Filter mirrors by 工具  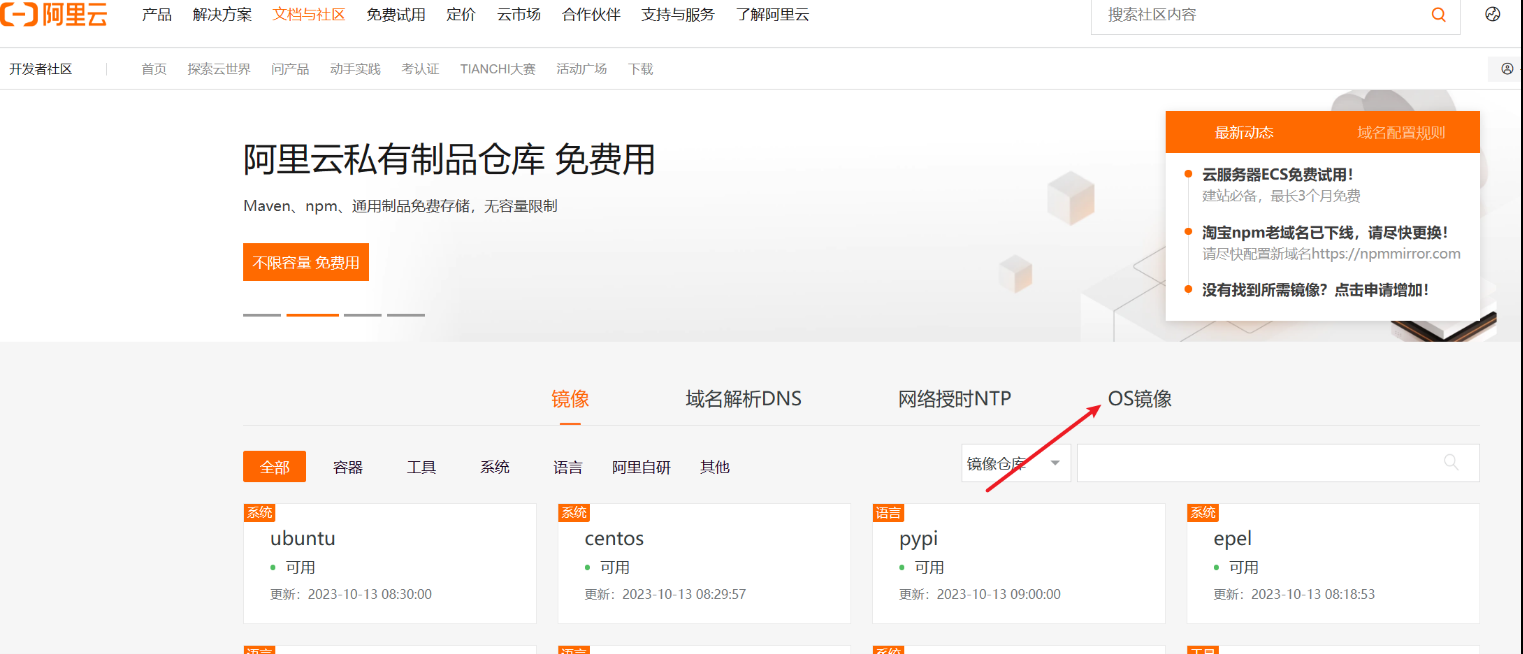422,467
